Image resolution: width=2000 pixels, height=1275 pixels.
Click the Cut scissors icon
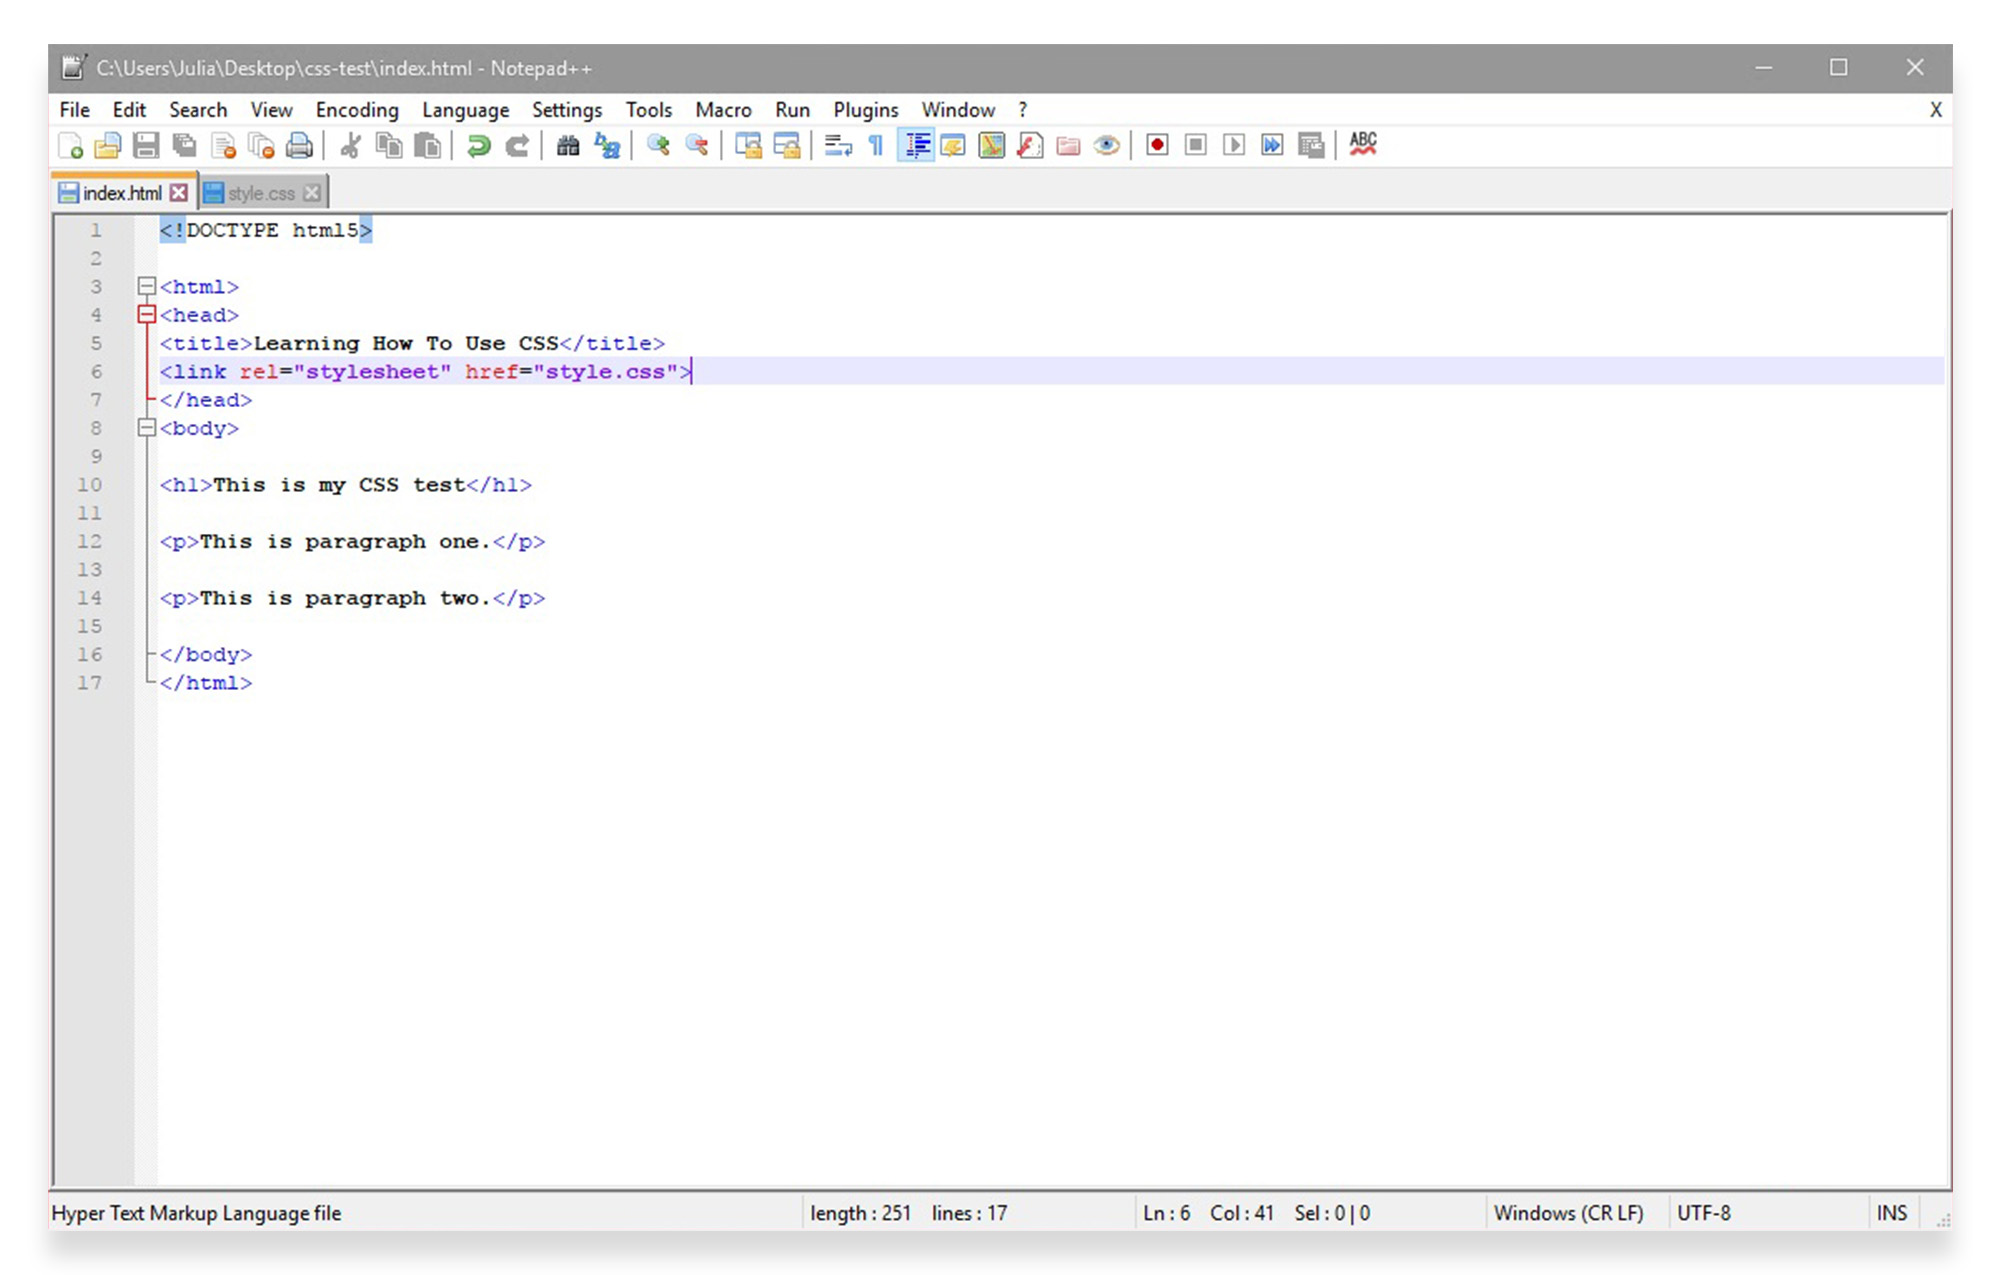(x=350, y=146)
